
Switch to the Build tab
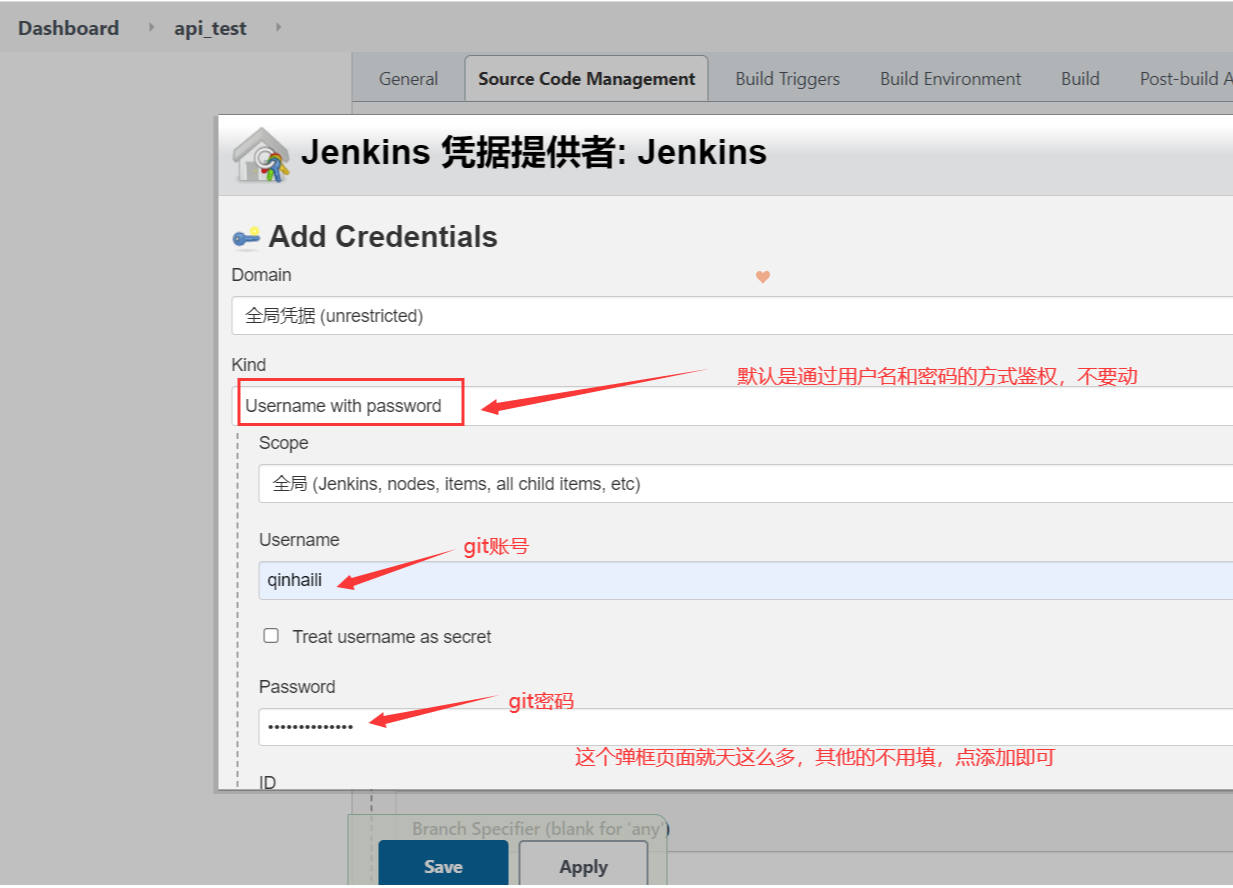[1080, 79]
